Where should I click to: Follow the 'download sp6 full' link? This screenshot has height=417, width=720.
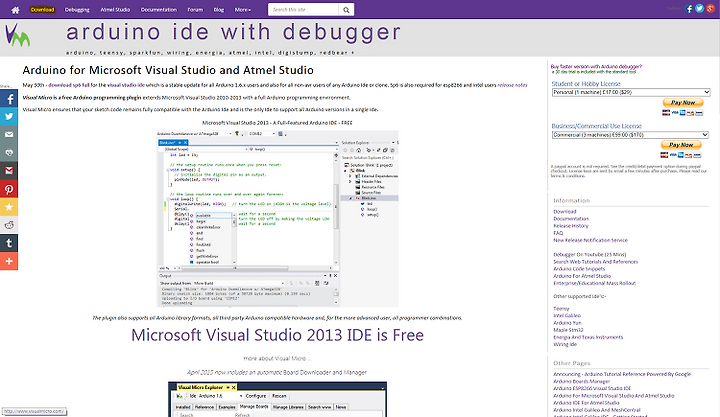click(x=69, y=85)
